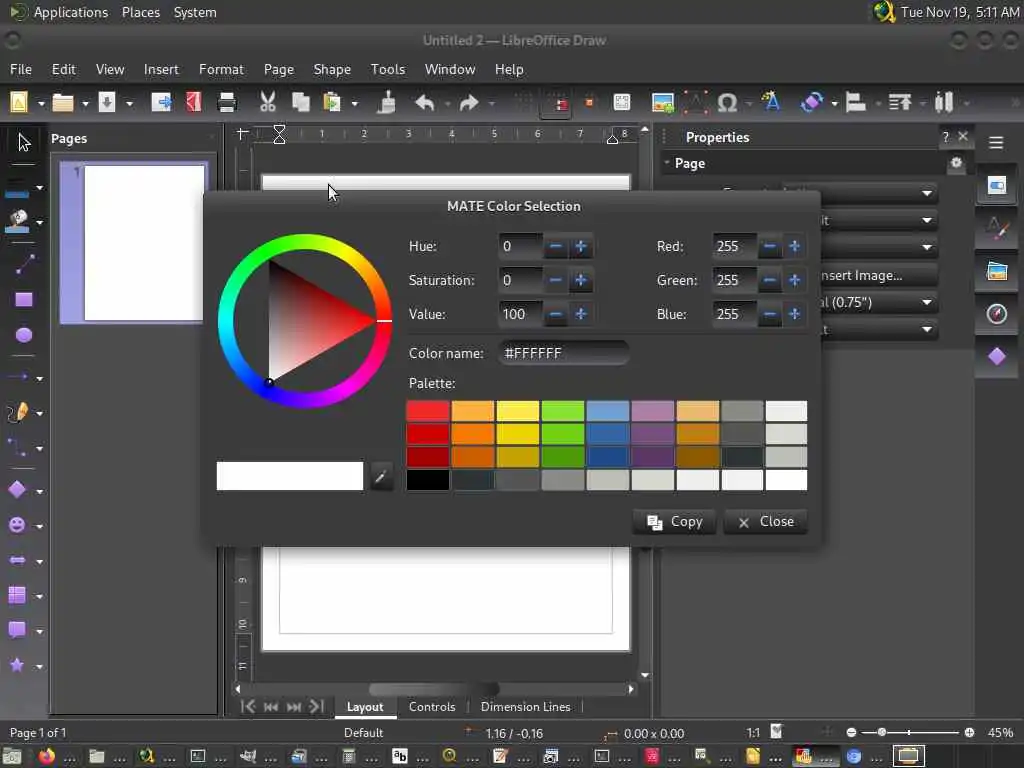The width and height of the screenshot is (1024, 768).
Task: Open the File menu
Action: click(21, 69)
